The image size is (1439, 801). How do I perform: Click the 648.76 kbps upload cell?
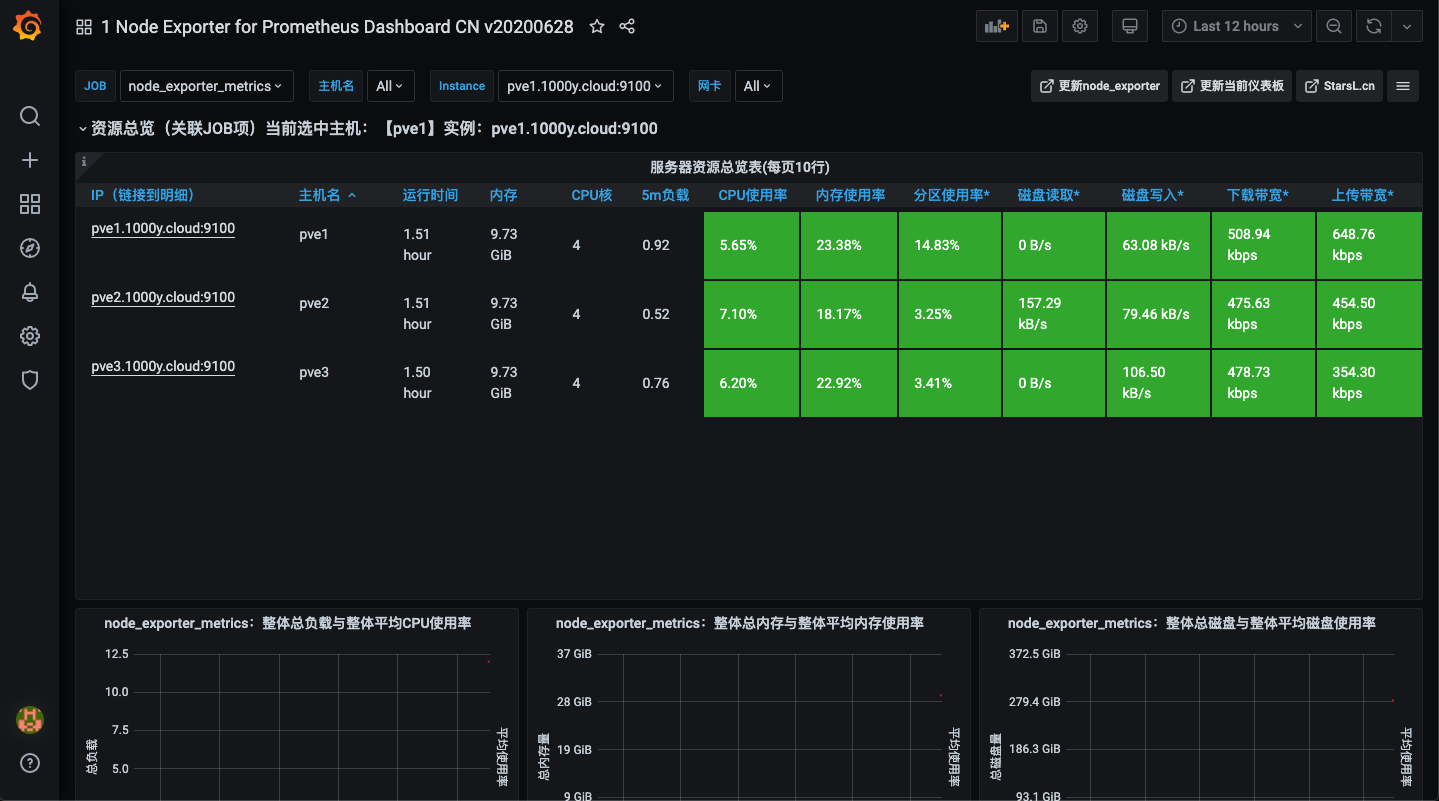coord(1370,245)
